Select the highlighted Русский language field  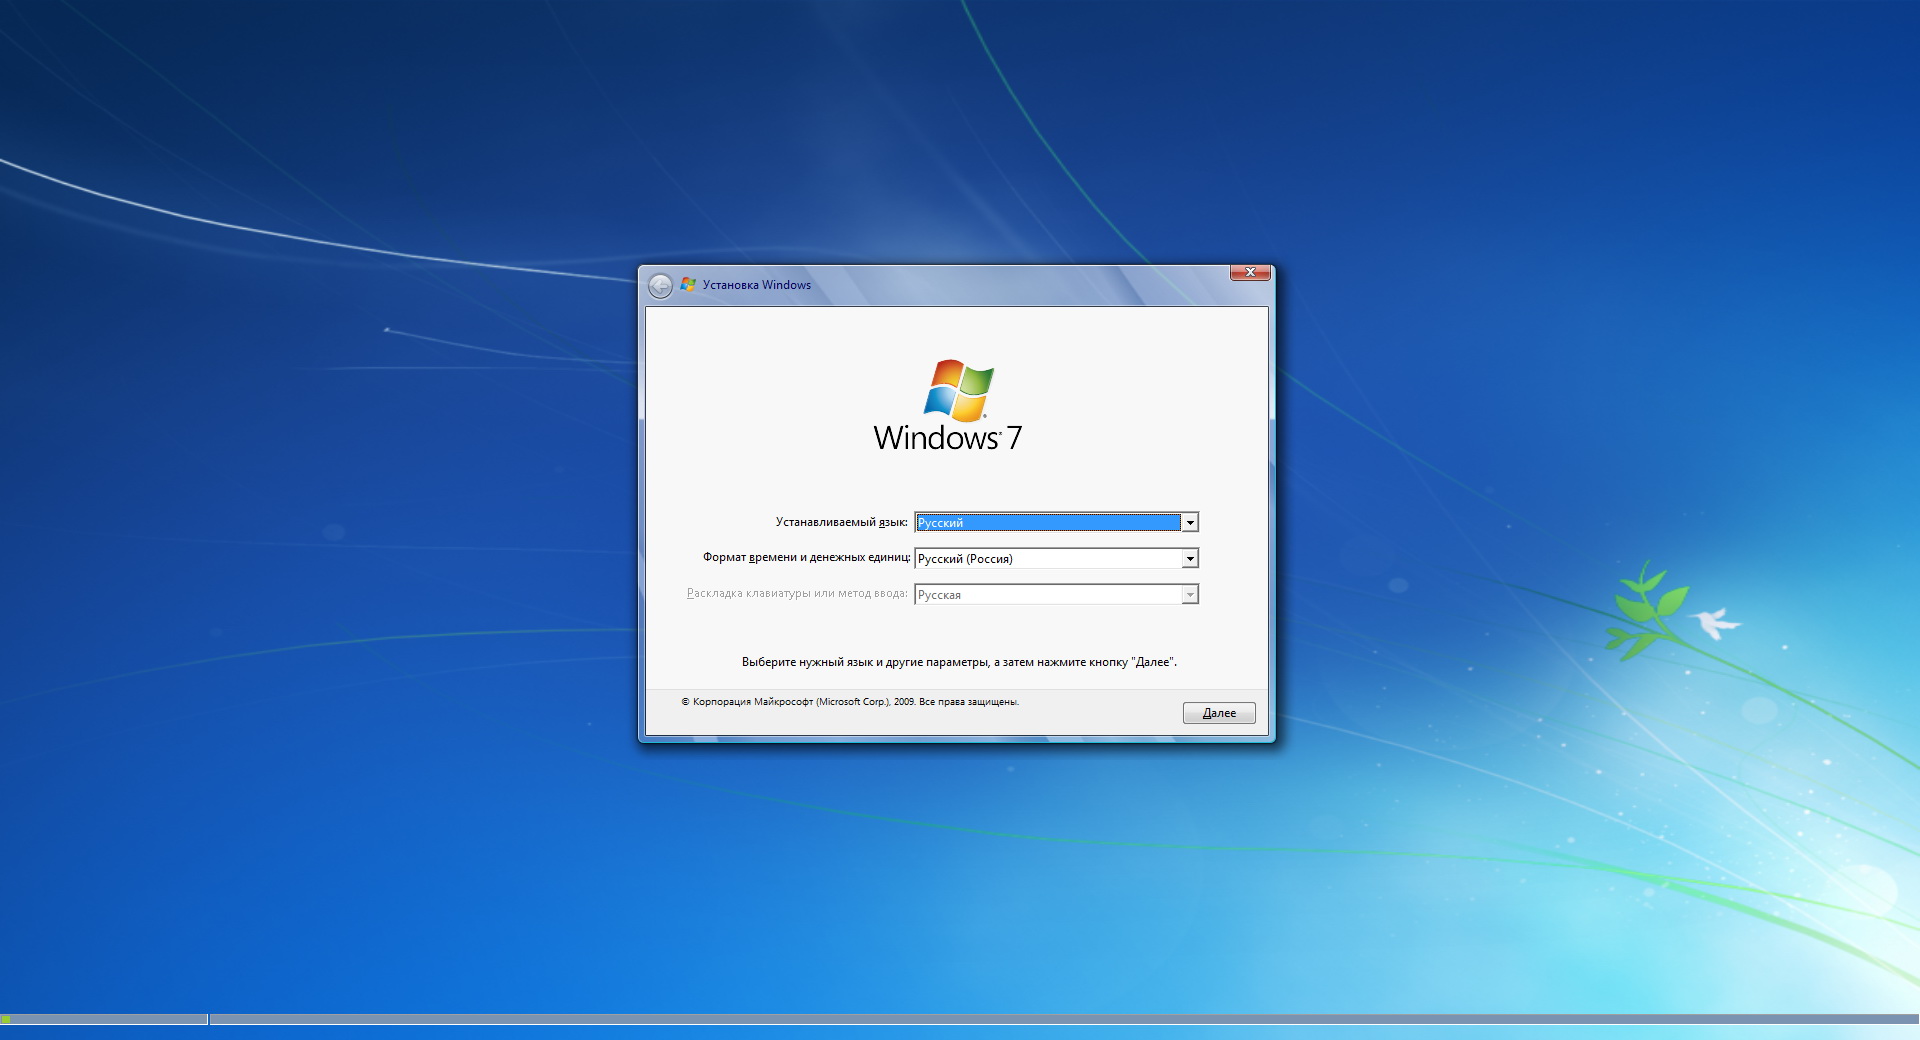(x=1047, y=522)
